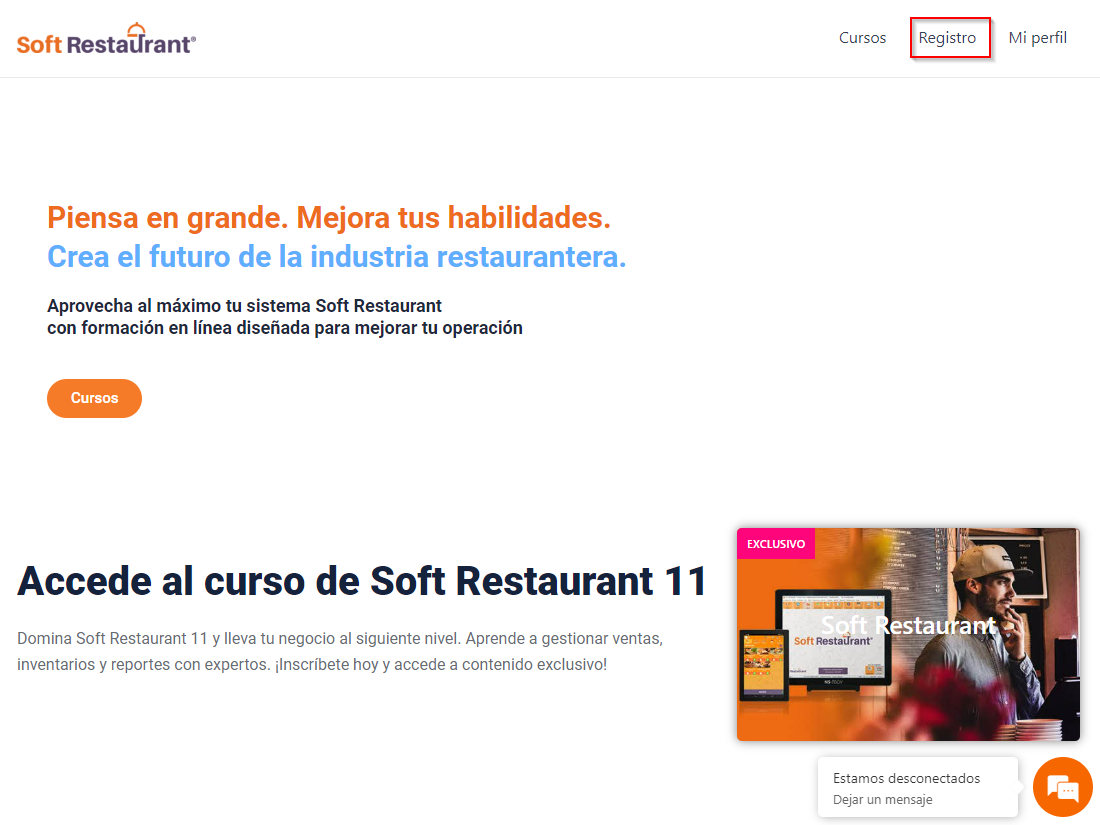Click text 'Crea el futuro de la industria restaurantera.'
The image size is (1100, 825).
[x=337, y=257]
